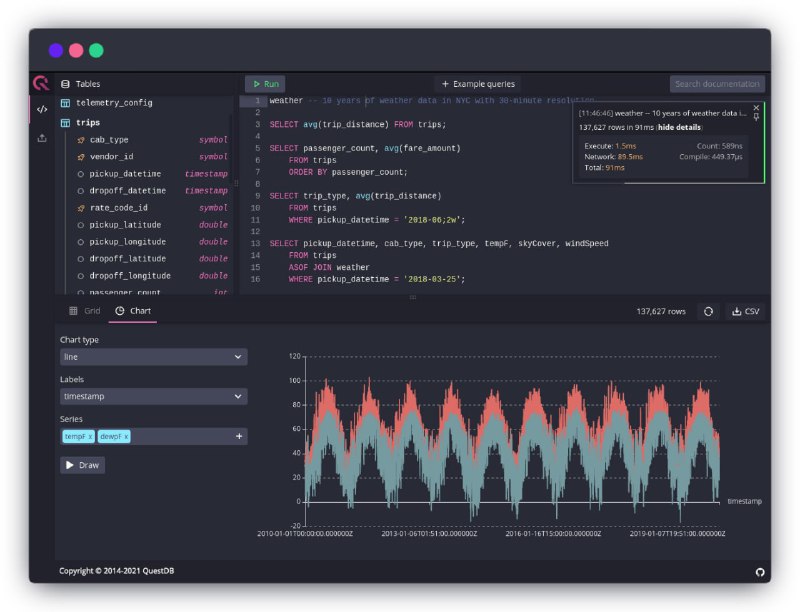This screenshot has height=612, width=800.
Task: Click editor line 1 'weather' text
Action: [x=286, y=100]
